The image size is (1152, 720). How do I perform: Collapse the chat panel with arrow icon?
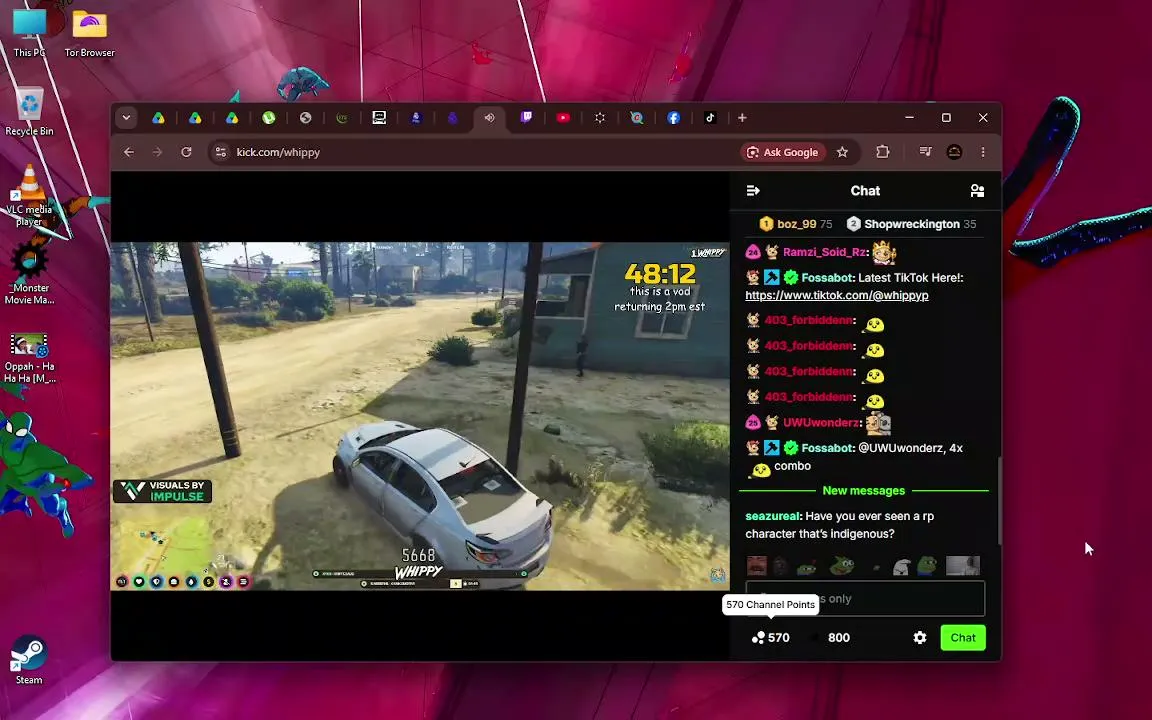(753, 191)
